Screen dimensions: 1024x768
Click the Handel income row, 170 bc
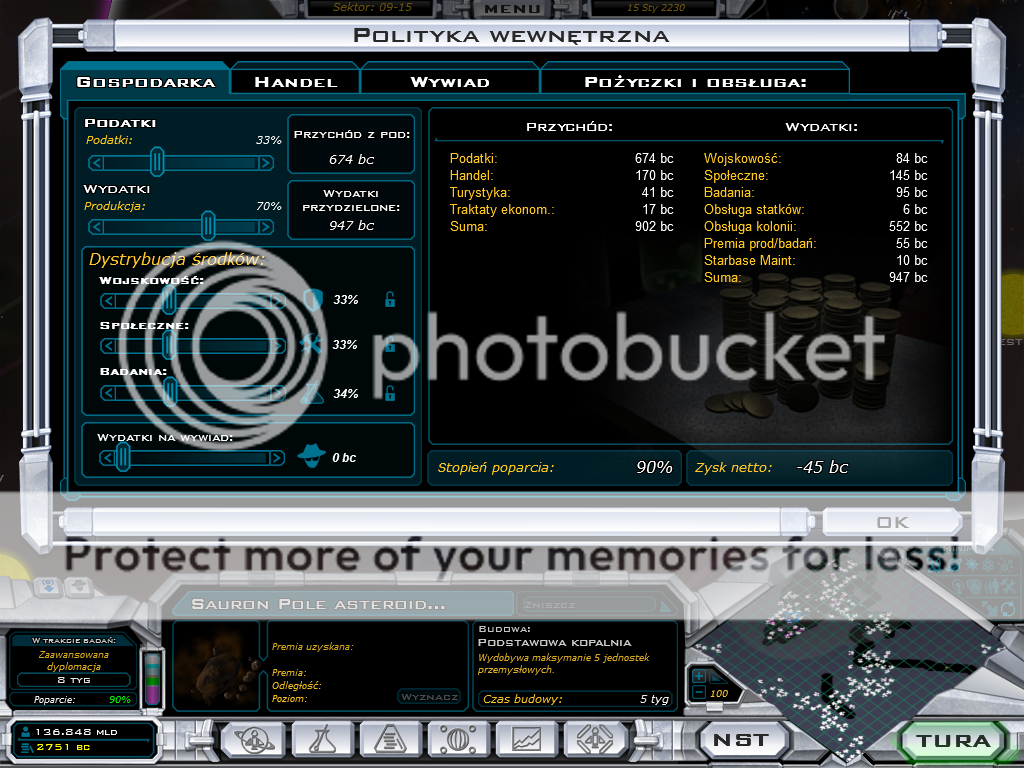click(561, 176)
